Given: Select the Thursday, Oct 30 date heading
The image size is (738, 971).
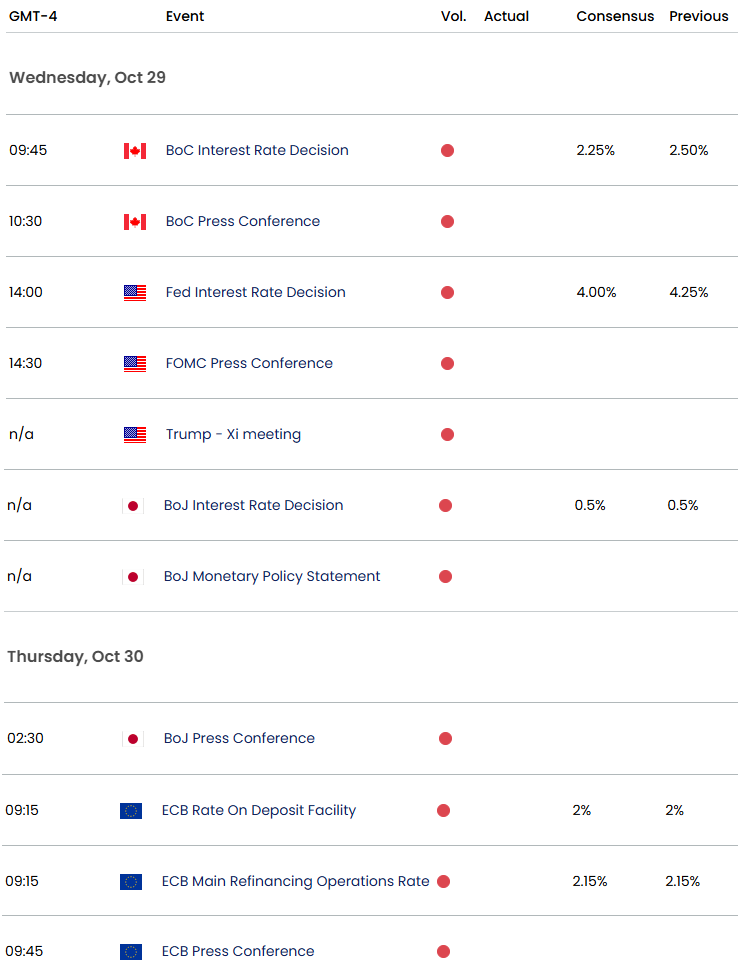Looking at the screenshot, I should coord(76,657).
